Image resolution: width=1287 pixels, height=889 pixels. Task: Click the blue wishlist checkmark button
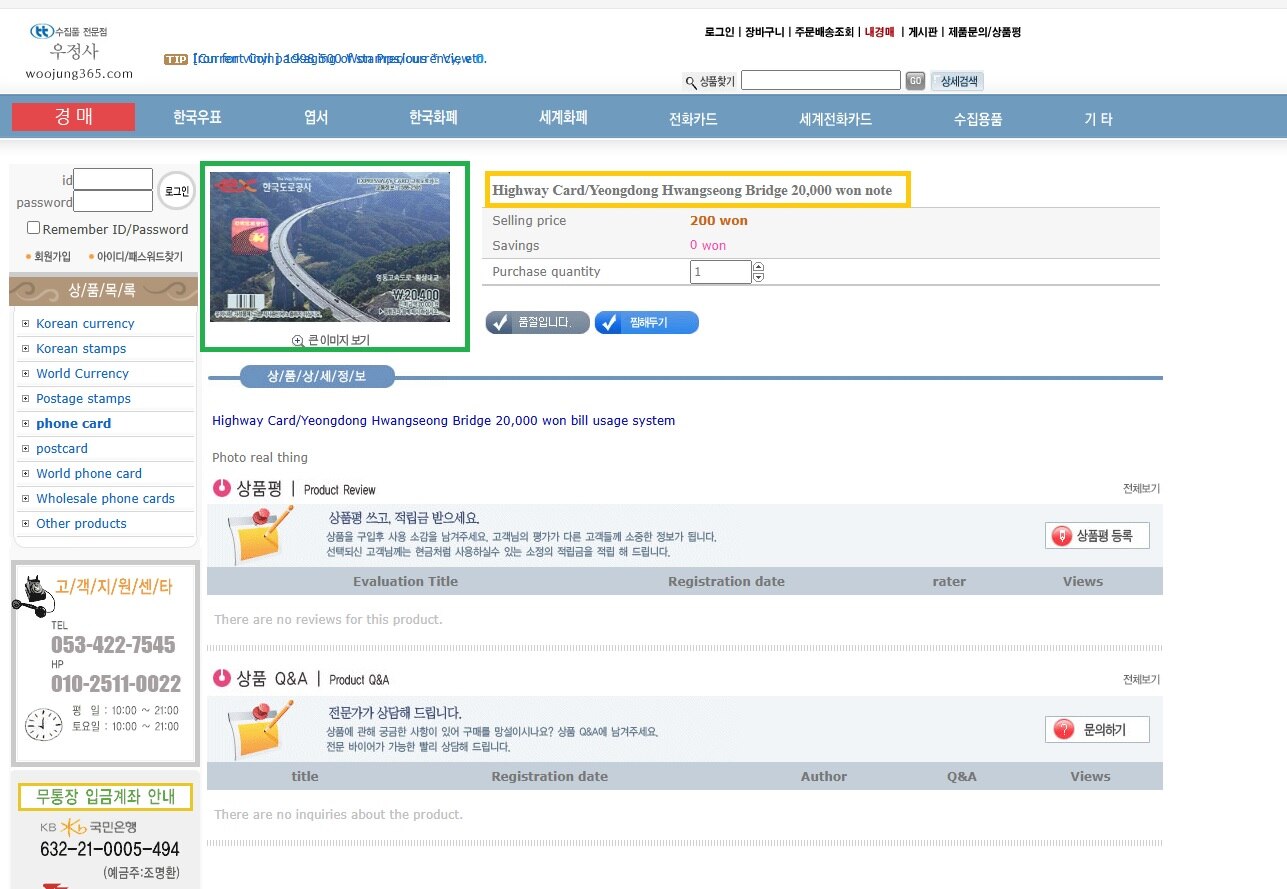pos(646,323)
